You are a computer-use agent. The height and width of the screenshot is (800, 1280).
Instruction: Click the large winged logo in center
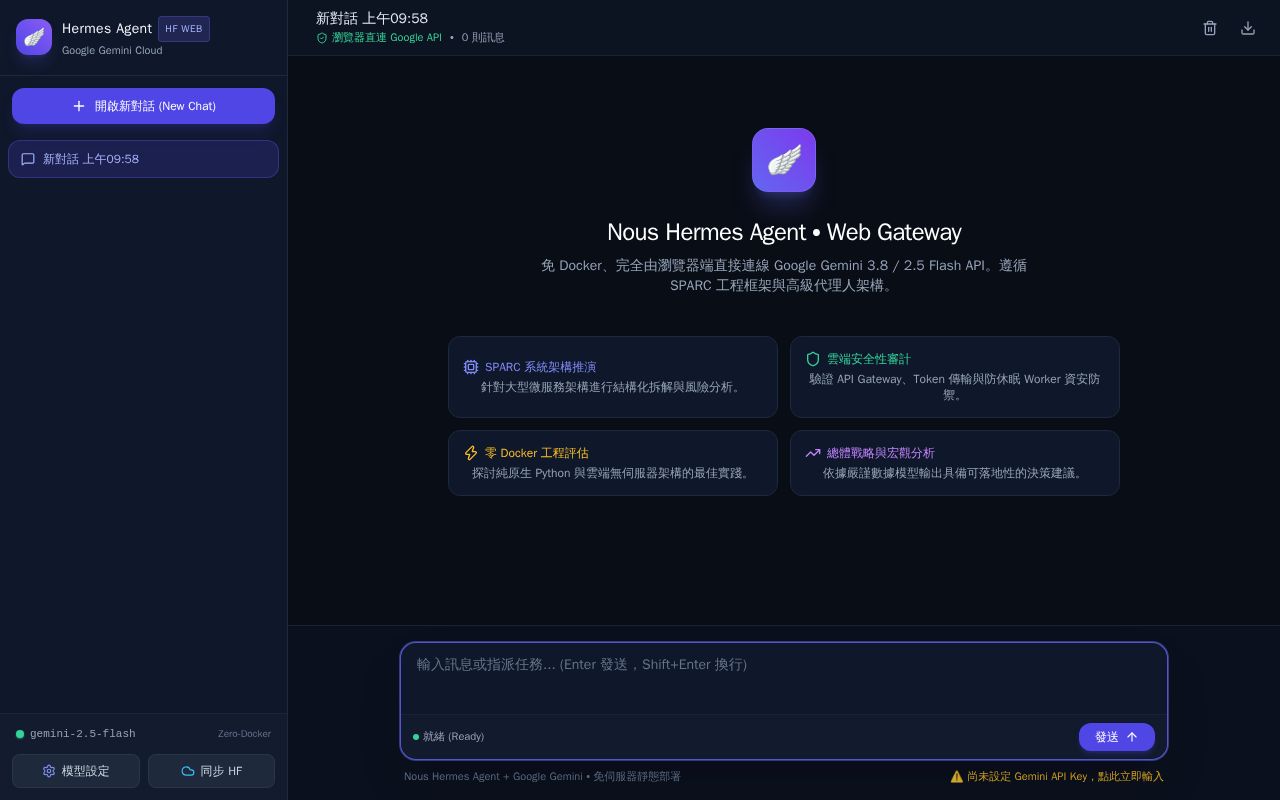784,160
